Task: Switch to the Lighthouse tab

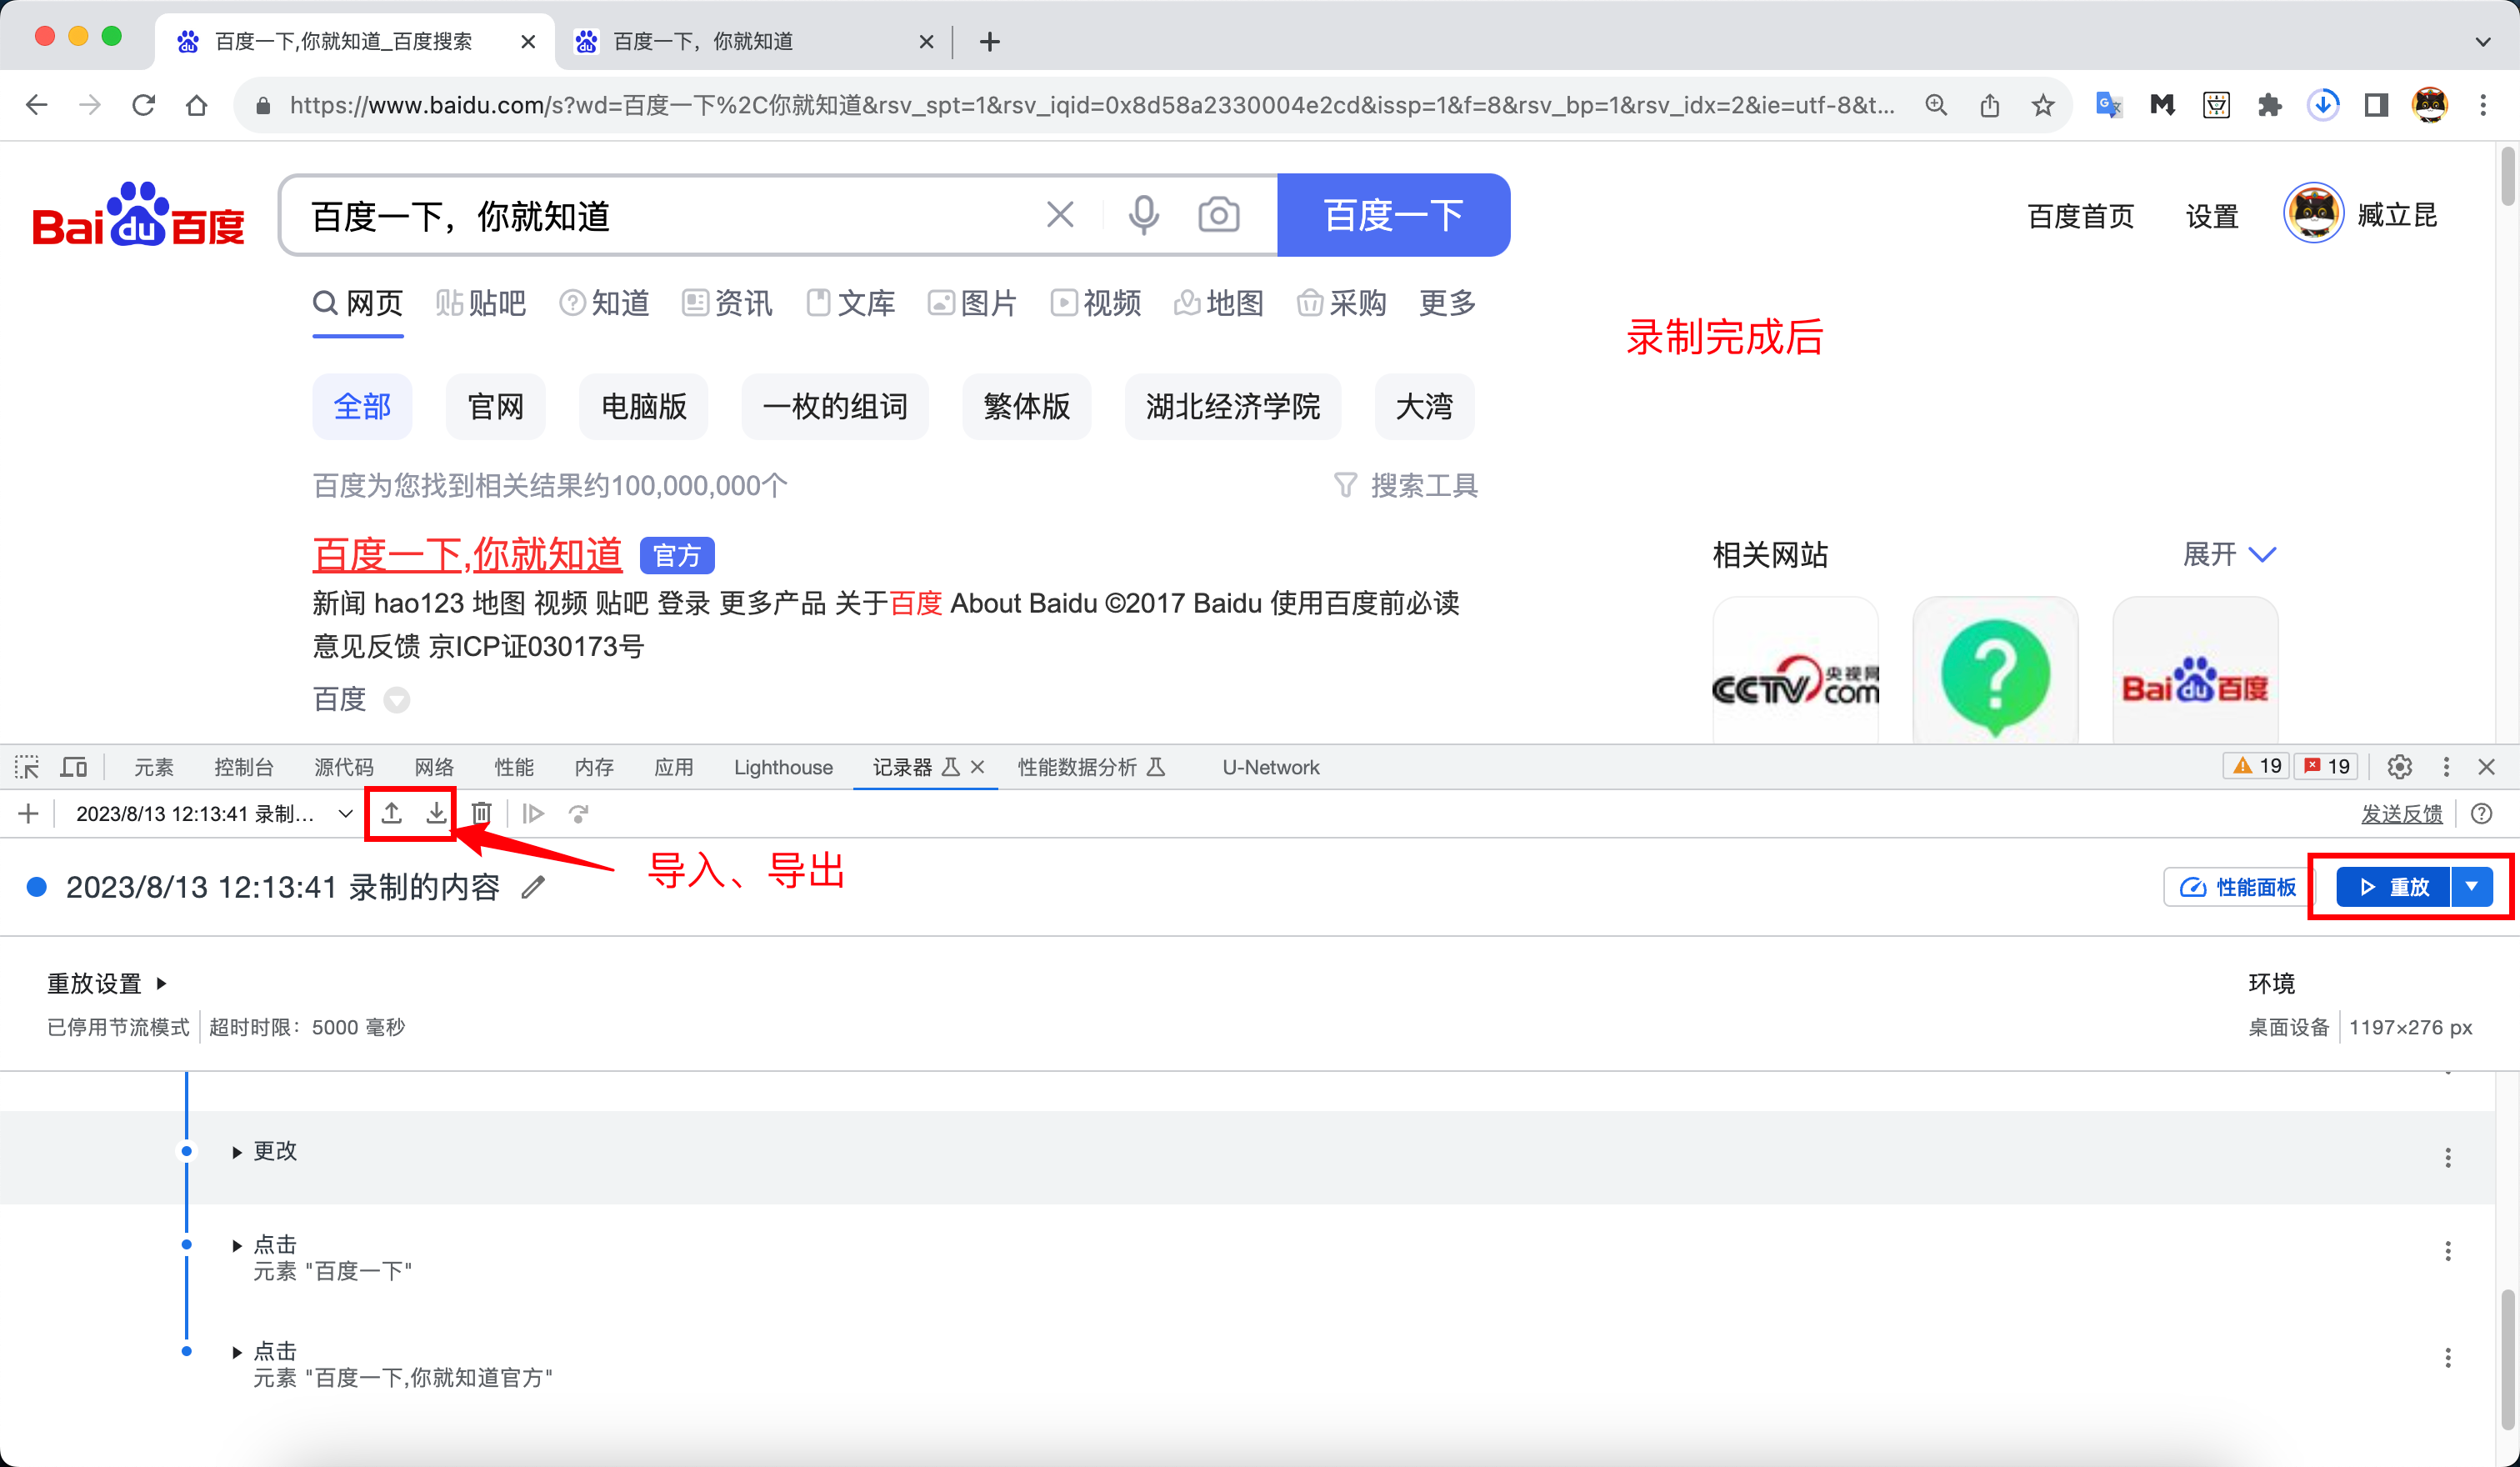Action: (x=783, y=767)
